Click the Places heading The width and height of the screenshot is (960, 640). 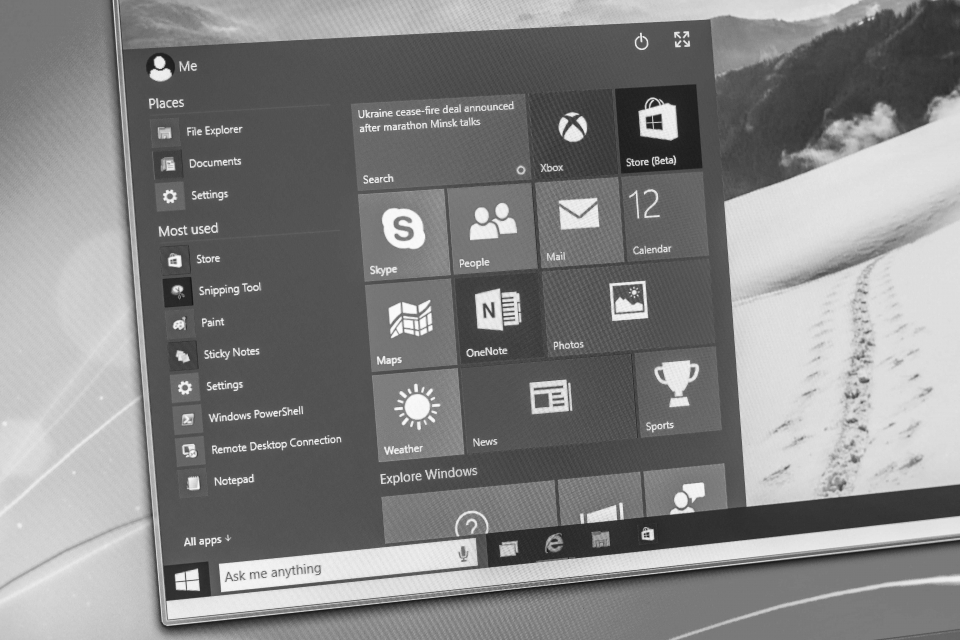(166, 103)
